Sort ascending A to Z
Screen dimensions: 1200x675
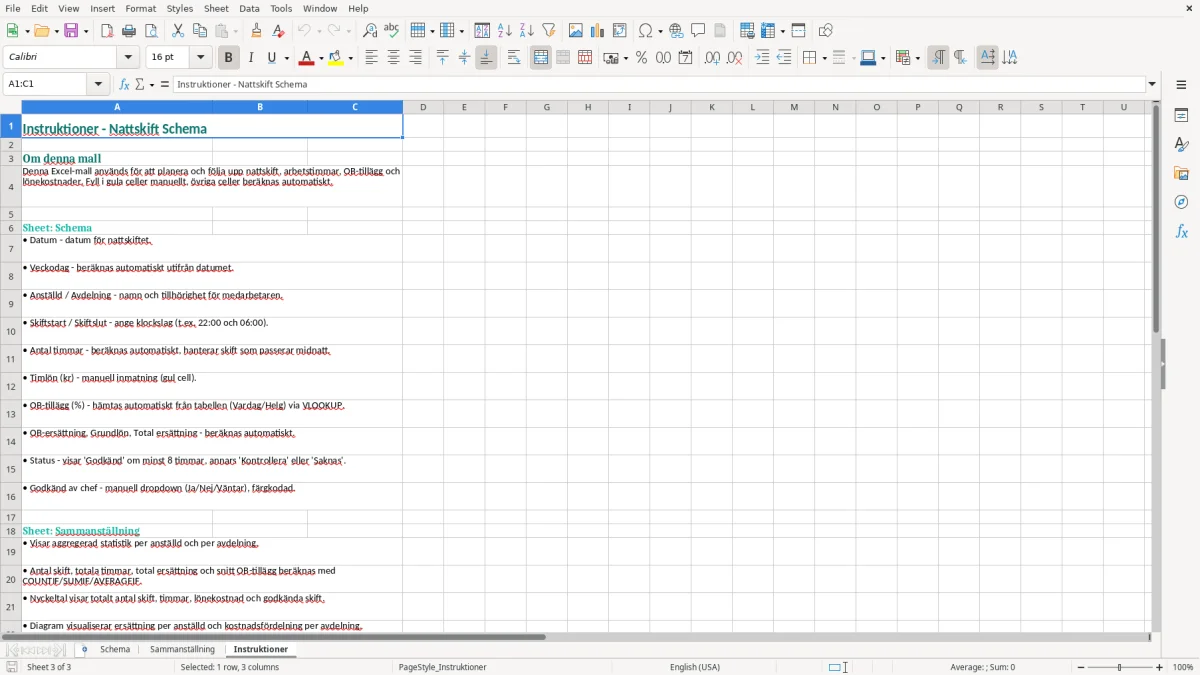(x=504, y=31)
